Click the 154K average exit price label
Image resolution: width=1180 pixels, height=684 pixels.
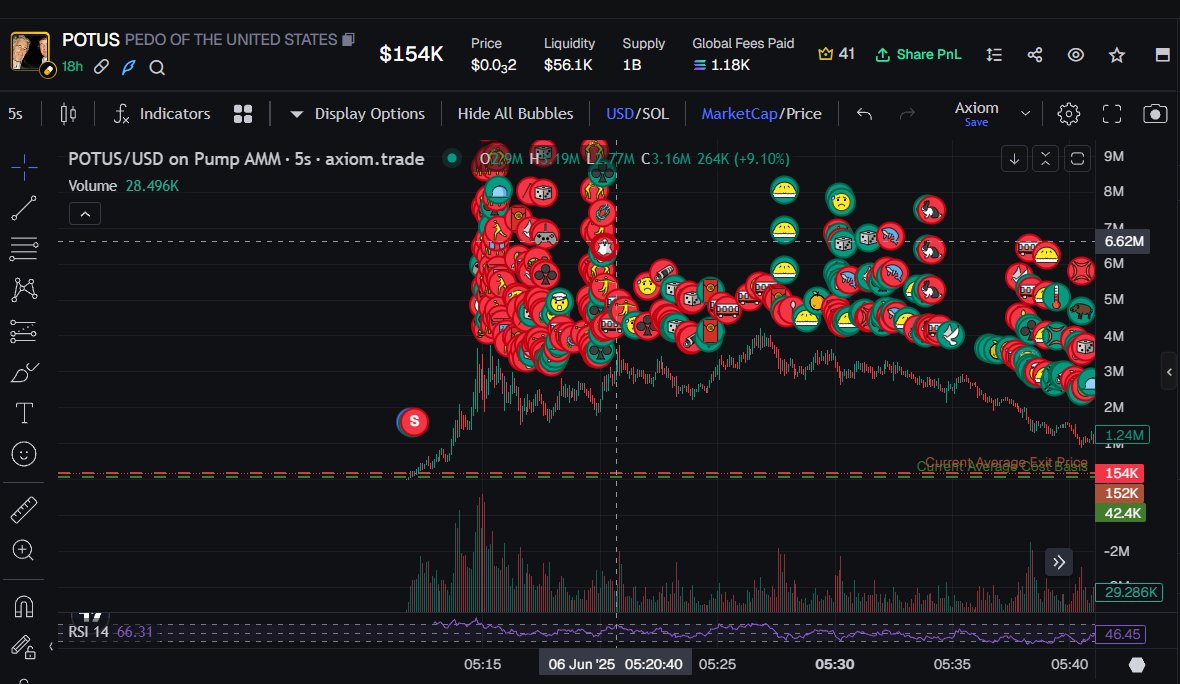coord(1121,473)
